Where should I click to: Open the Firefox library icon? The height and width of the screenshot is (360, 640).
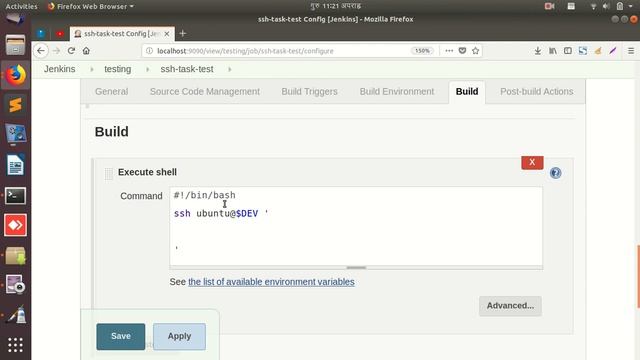553,51
